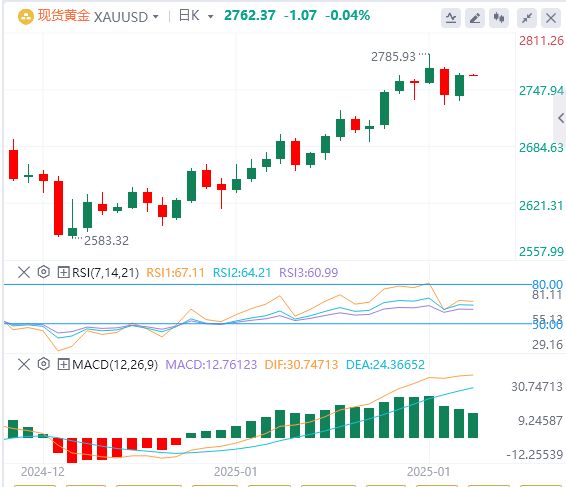Expand the side panel arrow

click(x=561, y=118)
